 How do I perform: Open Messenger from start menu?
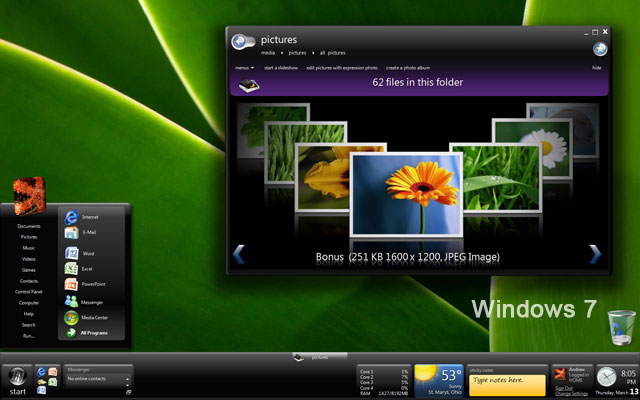(x=71, y=301)
